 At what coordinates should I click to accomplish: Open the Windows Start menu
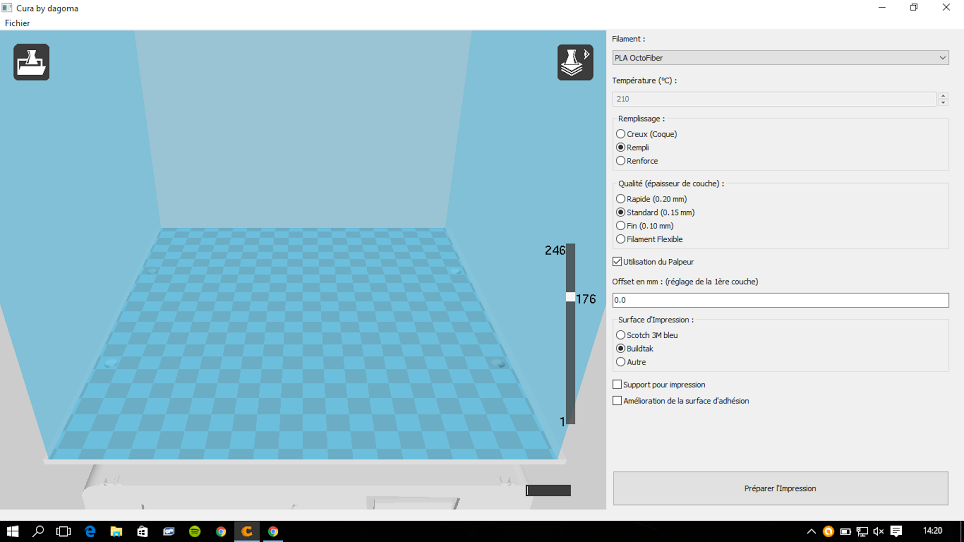coord(12,532)
